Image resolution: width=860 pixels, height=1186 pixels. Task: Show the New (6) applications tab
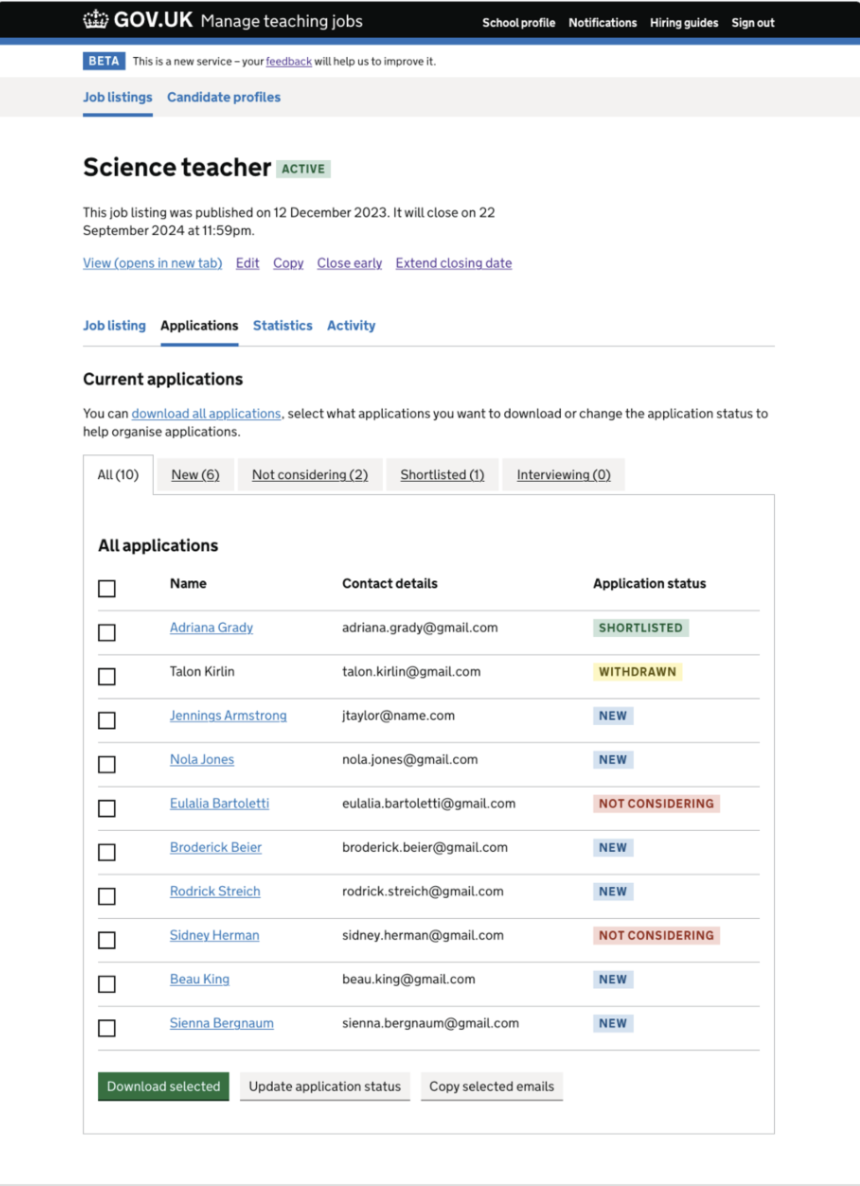195,475
